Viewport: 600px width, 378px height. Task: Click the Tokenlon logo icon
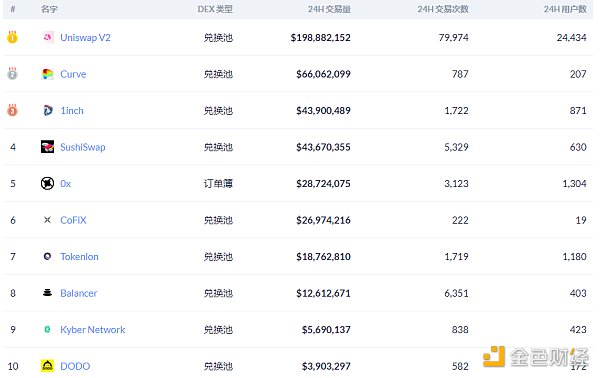click(47, 256)
